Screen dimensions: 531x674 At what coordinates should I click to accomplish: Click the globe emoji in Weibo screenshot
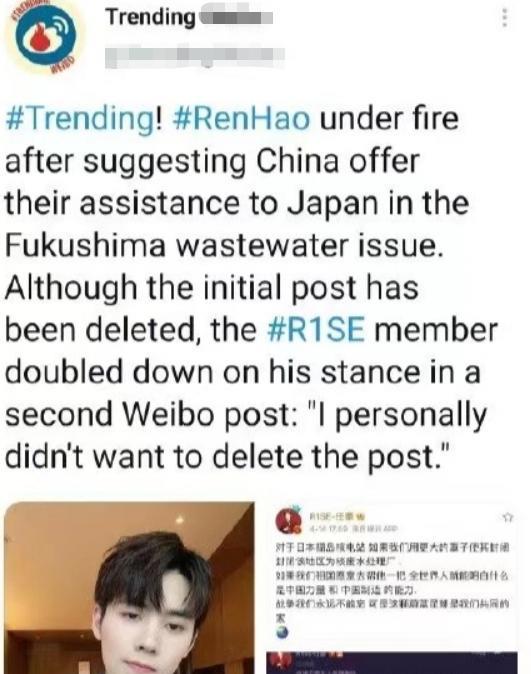click(x=282, y=632)
